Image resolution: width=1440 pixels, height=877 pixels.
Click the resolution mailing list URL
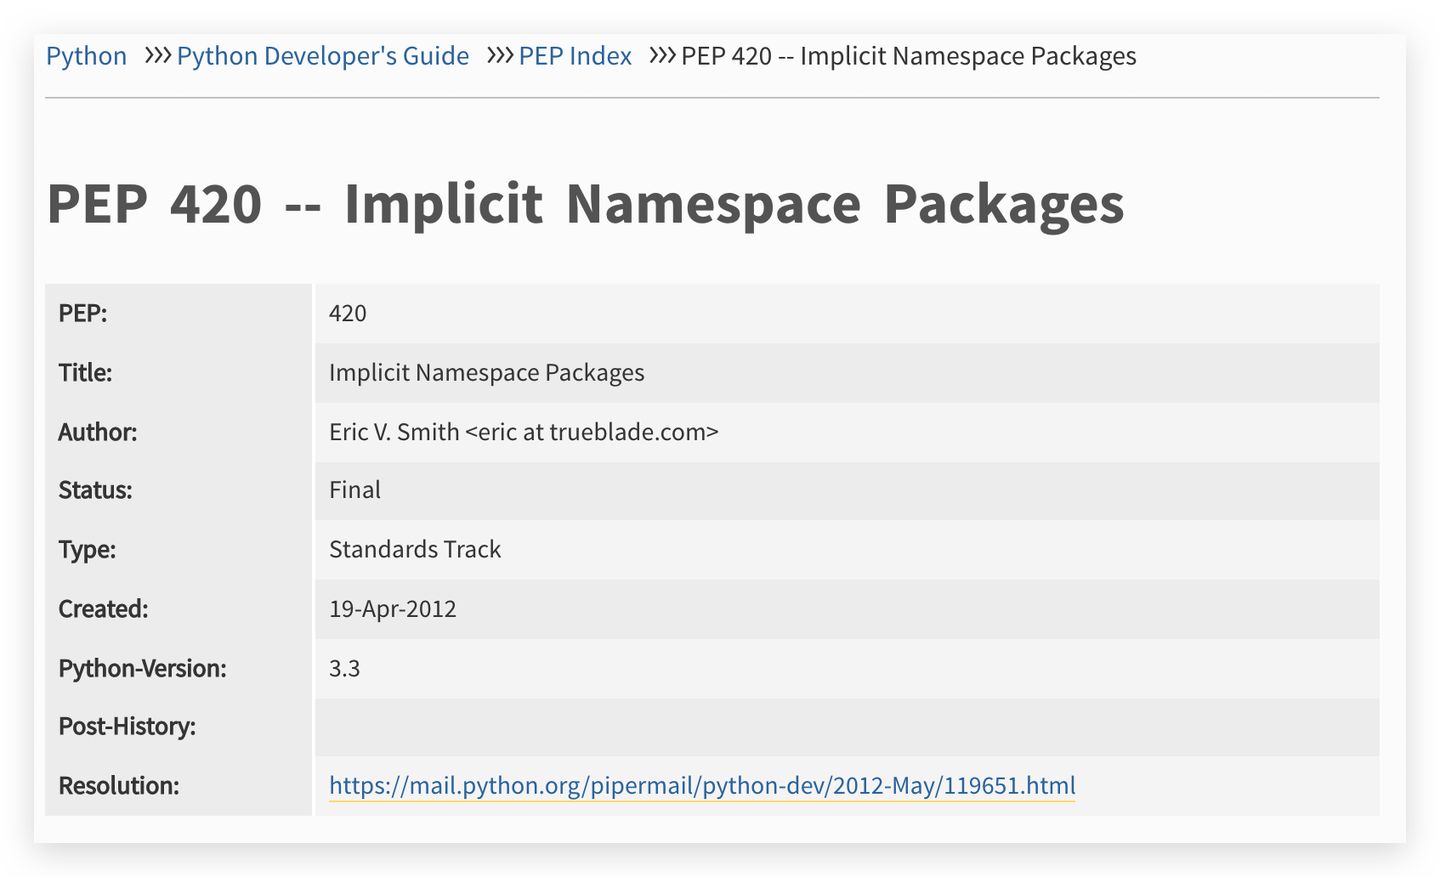pyautogui.click(x=702, y=786)
